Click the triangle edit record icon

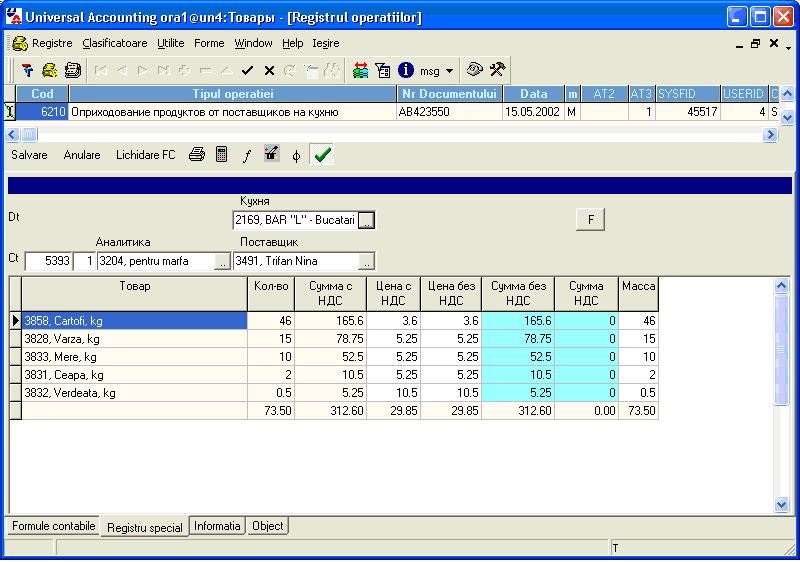227,71
